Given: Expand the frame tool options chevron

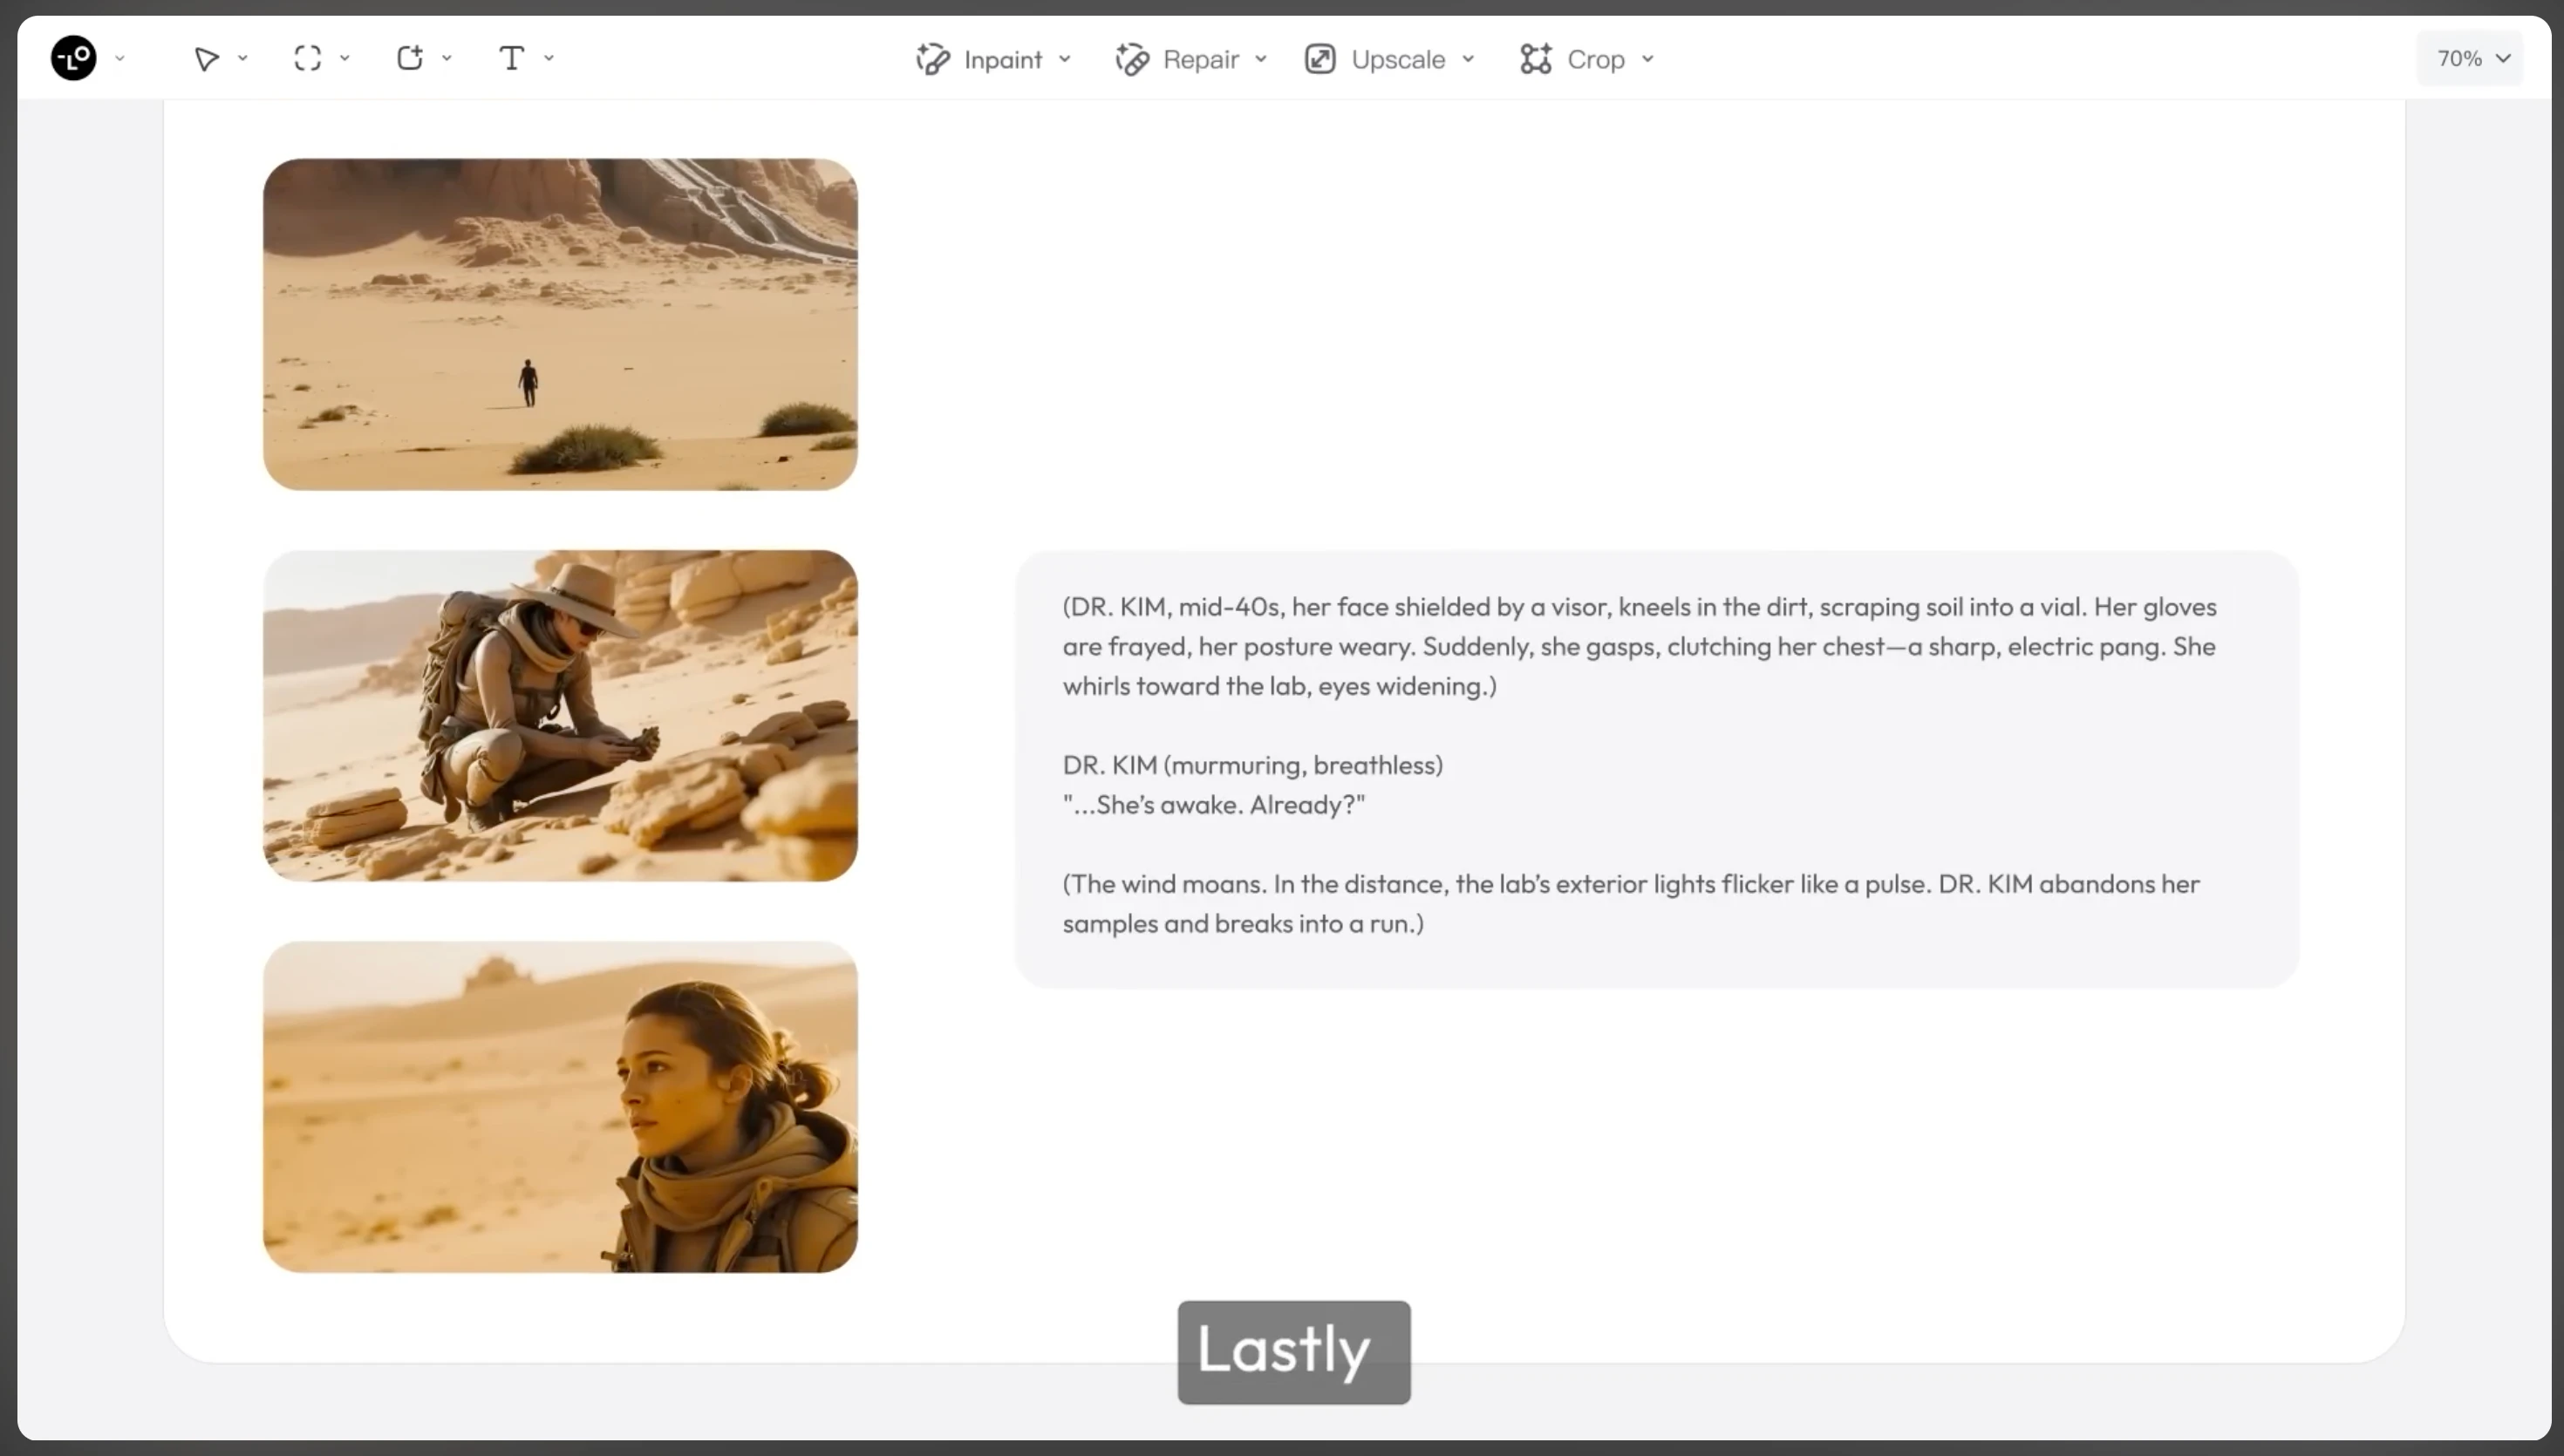Looking at the screenshot, I should click(345, 59).
